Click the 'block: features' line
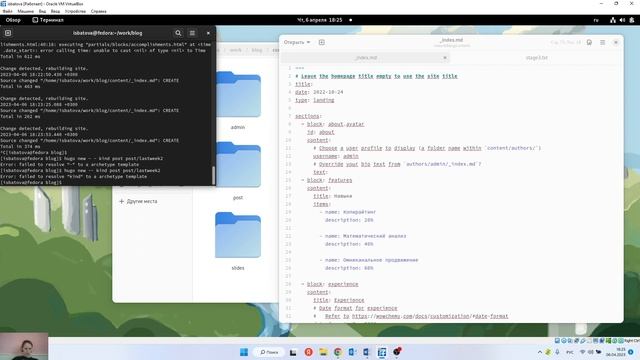 [329, 180]
